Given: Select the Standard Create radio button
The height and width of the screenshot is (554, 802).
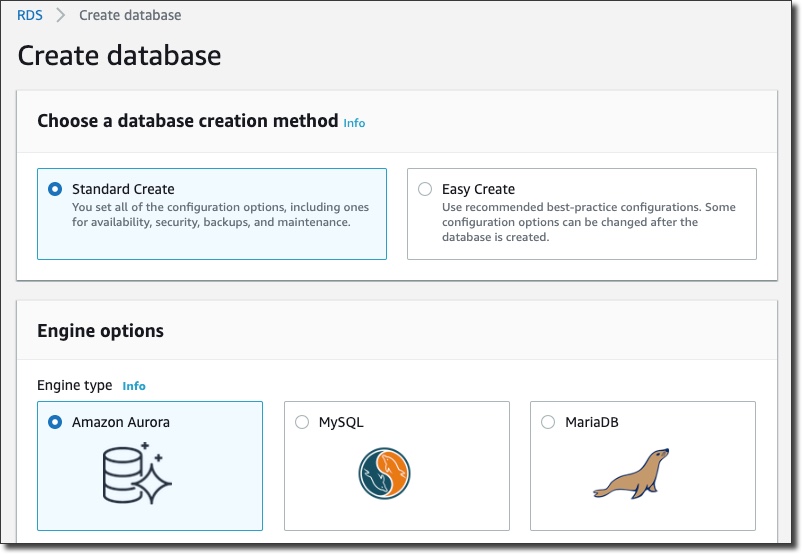Looking at the screenshot, I should (55, 189).
